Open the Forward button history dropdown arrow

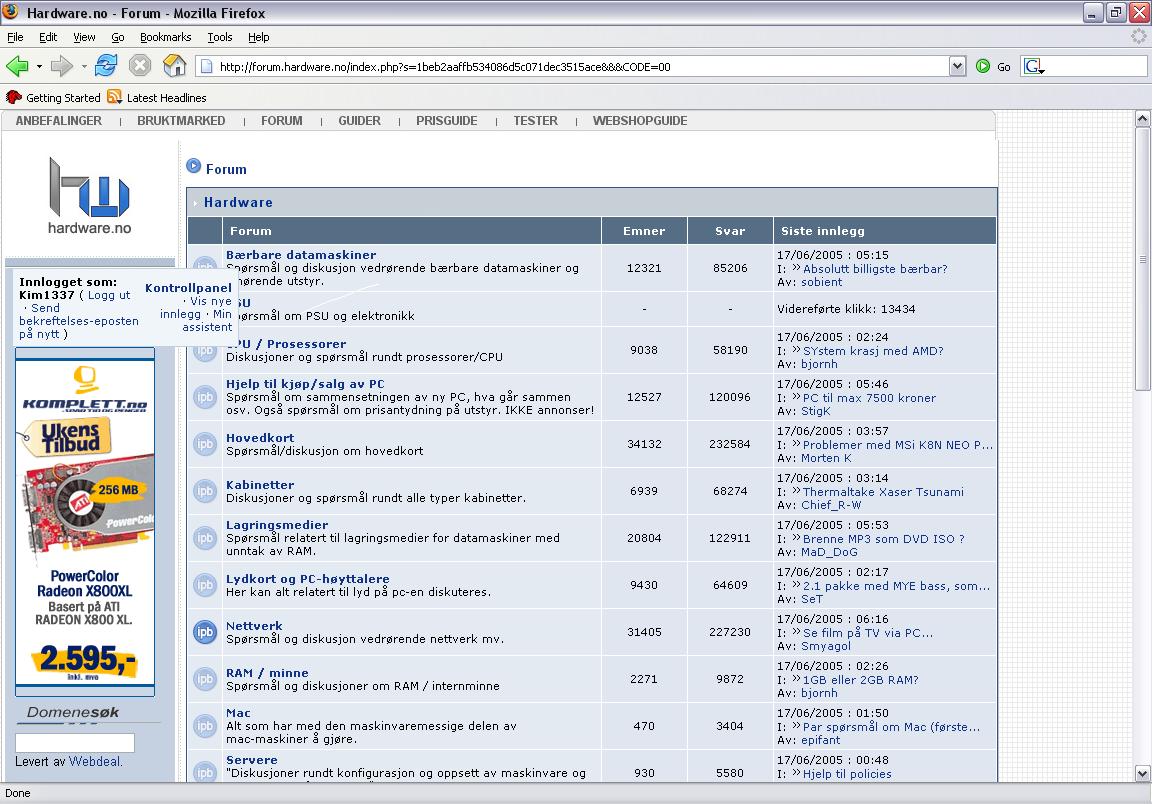click(x=83, y=66)
